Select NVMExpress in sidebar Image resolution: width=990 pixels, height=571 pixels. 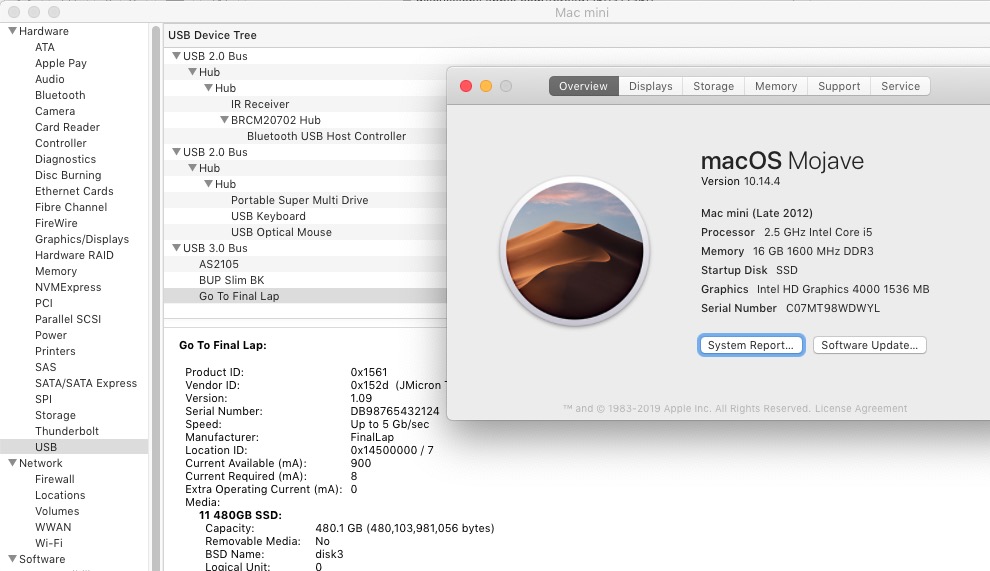click(68, 287)
